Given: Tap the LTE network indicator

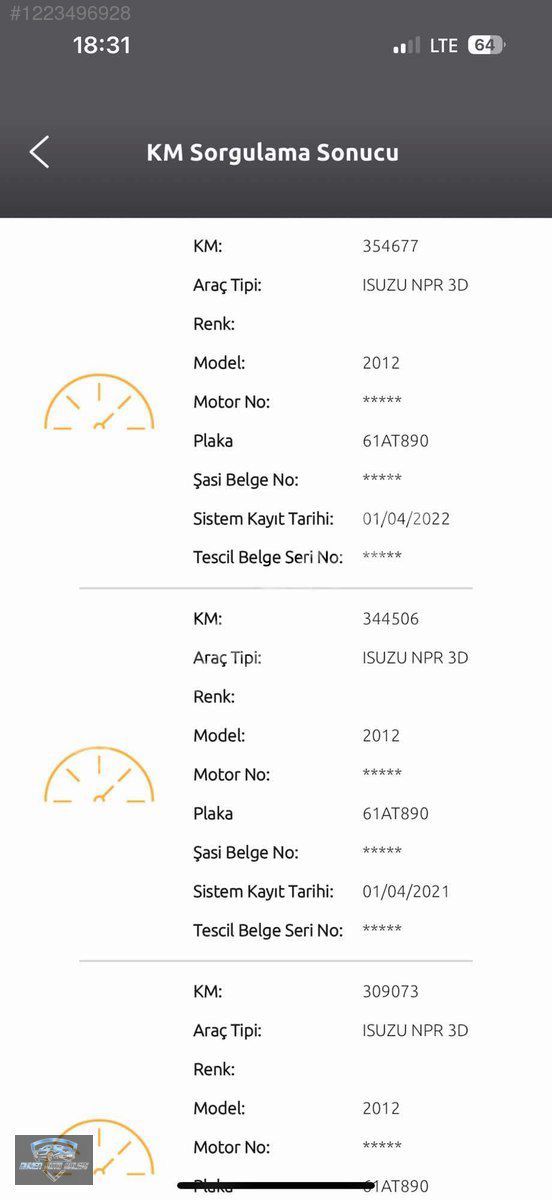Looking at the screenshot, I should [444, 46].
